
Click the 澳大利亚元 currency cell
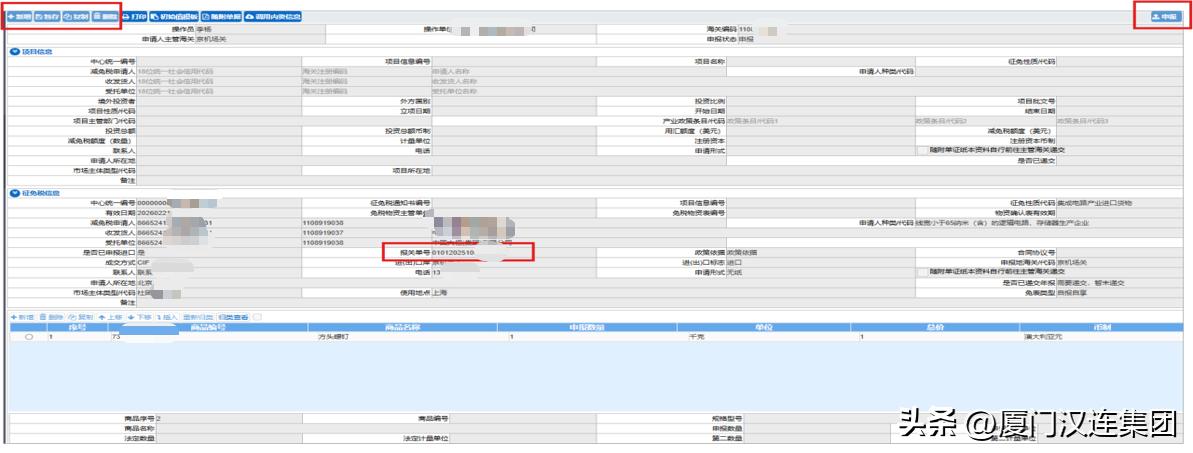click(1101, 336)
